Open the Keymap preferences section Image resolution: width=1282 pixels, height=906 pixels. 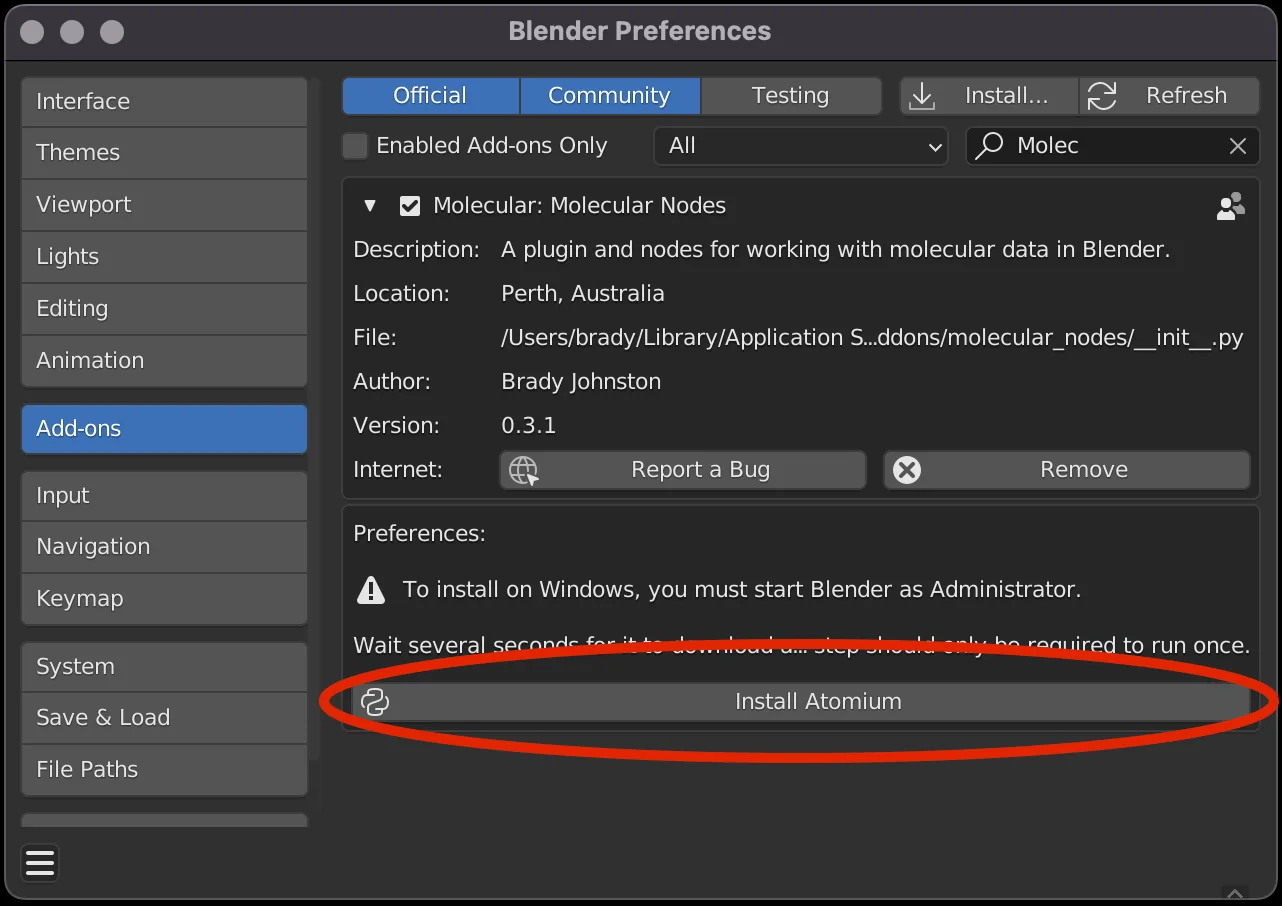pos(164,599)
